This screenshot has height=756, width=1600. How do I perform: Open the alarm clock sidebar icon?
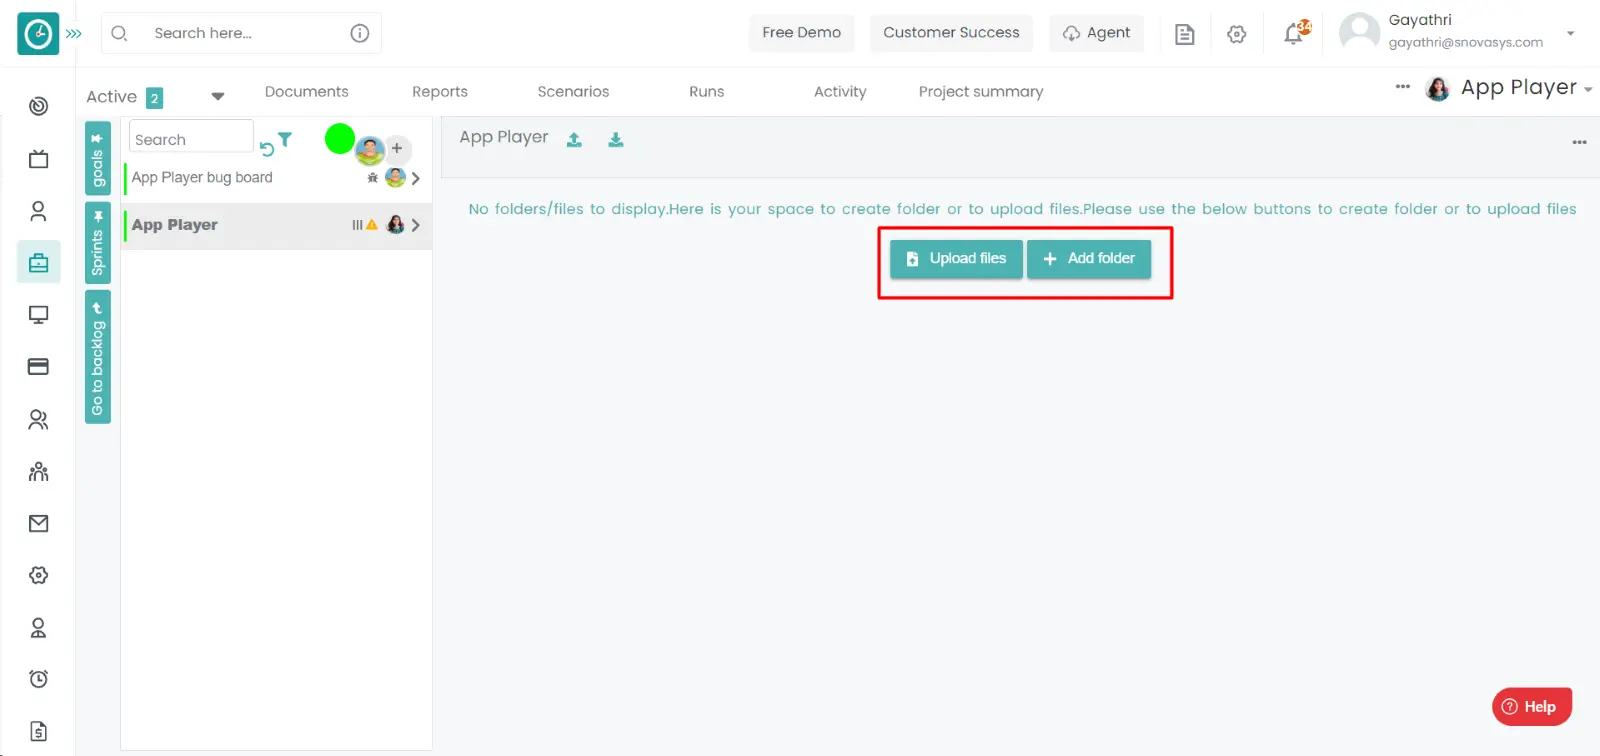tap(38, 679)
